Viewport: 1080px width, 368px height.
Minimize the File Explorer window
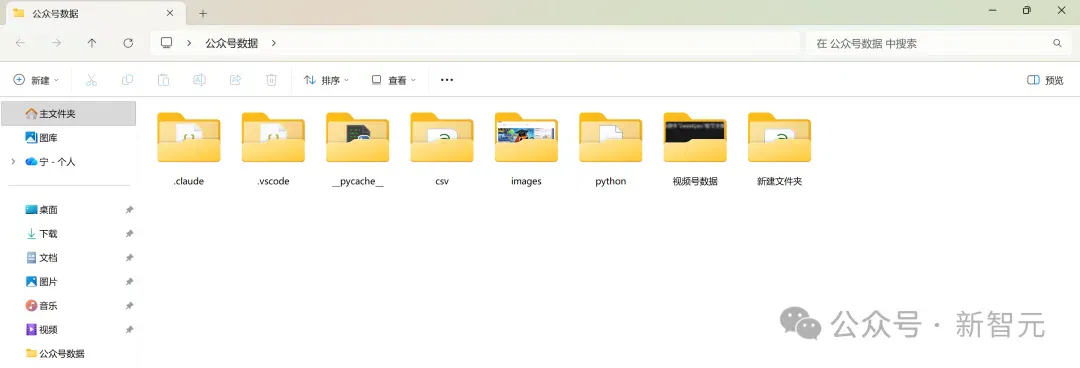(993, 10)
